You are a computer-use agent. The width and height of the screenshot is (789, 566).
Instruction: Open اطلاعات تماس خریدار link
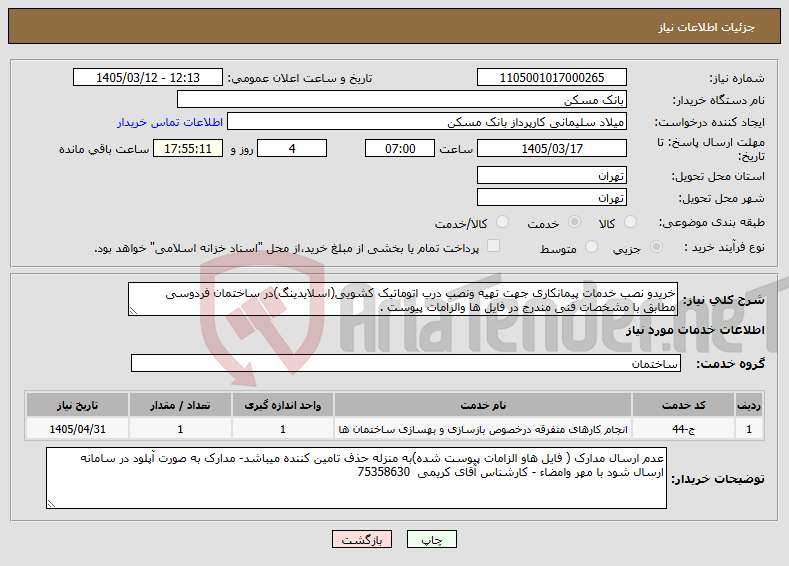(x=170, y=122)
